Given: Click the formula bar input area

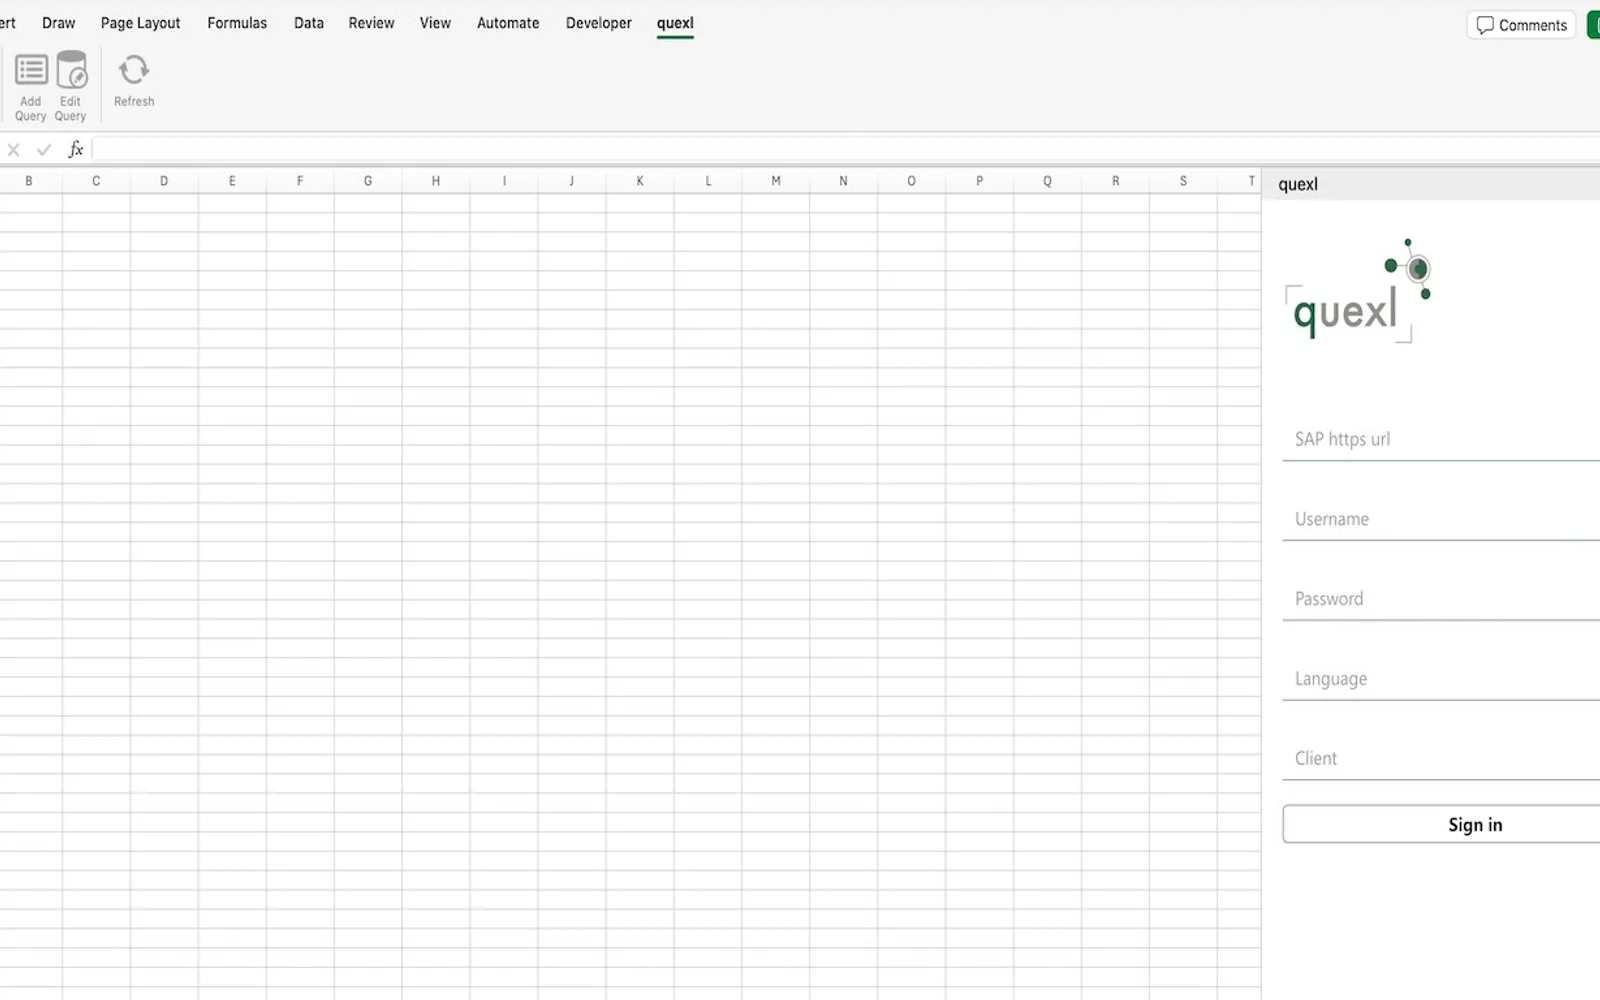Looking at the screenshot, I should pyautogui.click(x=846, y=150).
